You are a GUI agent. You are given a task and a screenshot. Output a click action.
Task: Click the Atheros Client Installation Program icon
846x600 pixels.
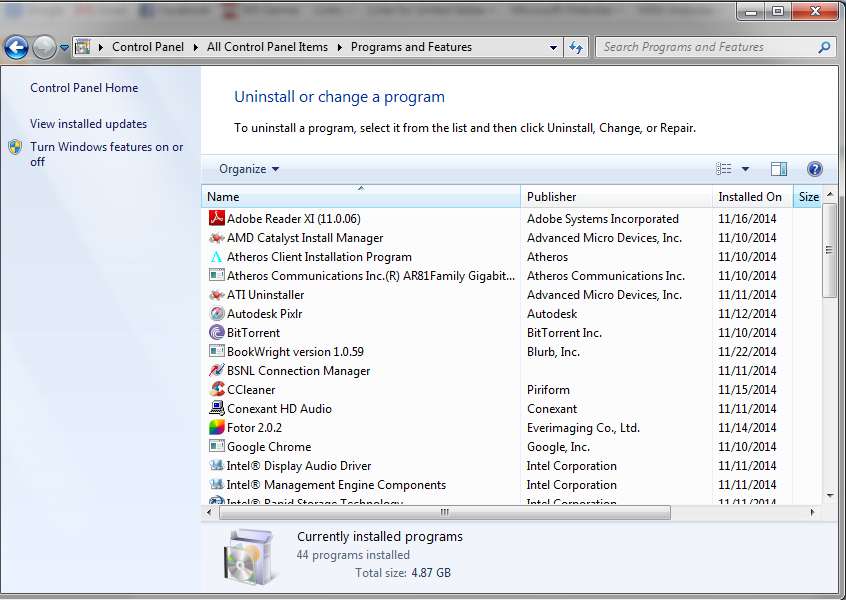216,256
